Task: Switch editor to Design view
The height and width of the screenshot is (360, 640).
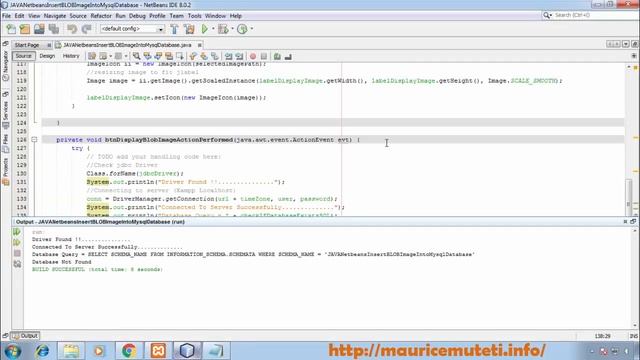Action: pyautogui.click(x=47, y=56)
